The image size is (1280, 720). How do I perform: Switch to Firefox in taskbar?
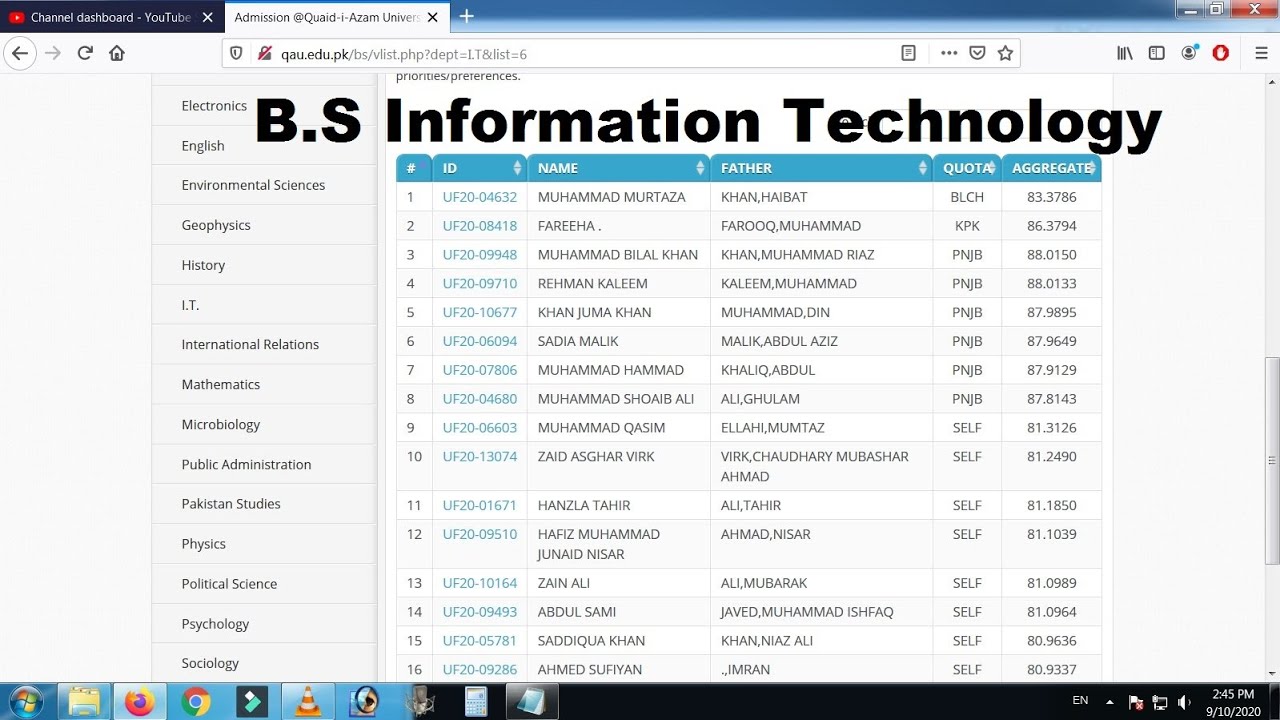point(140,702)
